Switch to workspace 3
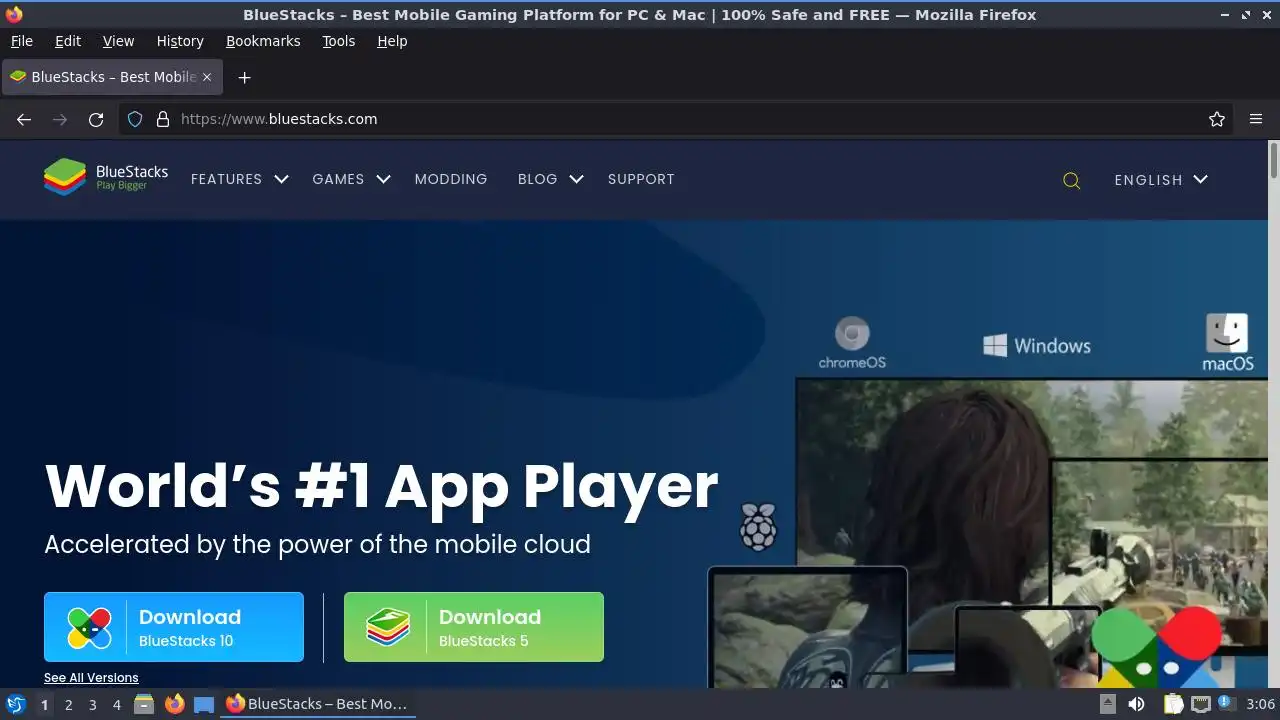1280x720 pixels. point(92,704)
